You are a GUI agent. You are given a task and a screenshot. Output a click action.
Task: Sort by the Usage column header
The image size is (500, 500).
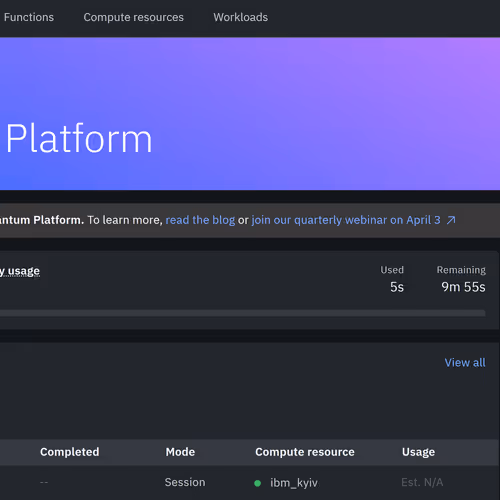click(418, 452)
